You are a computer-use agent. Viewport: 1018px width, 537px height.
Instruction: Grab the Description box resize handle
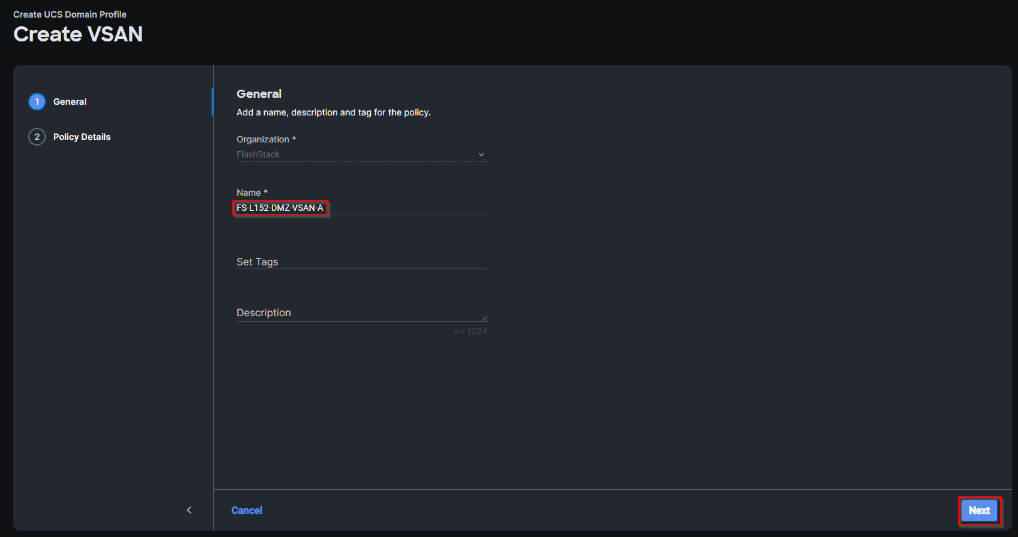click(x=484, y=318)
